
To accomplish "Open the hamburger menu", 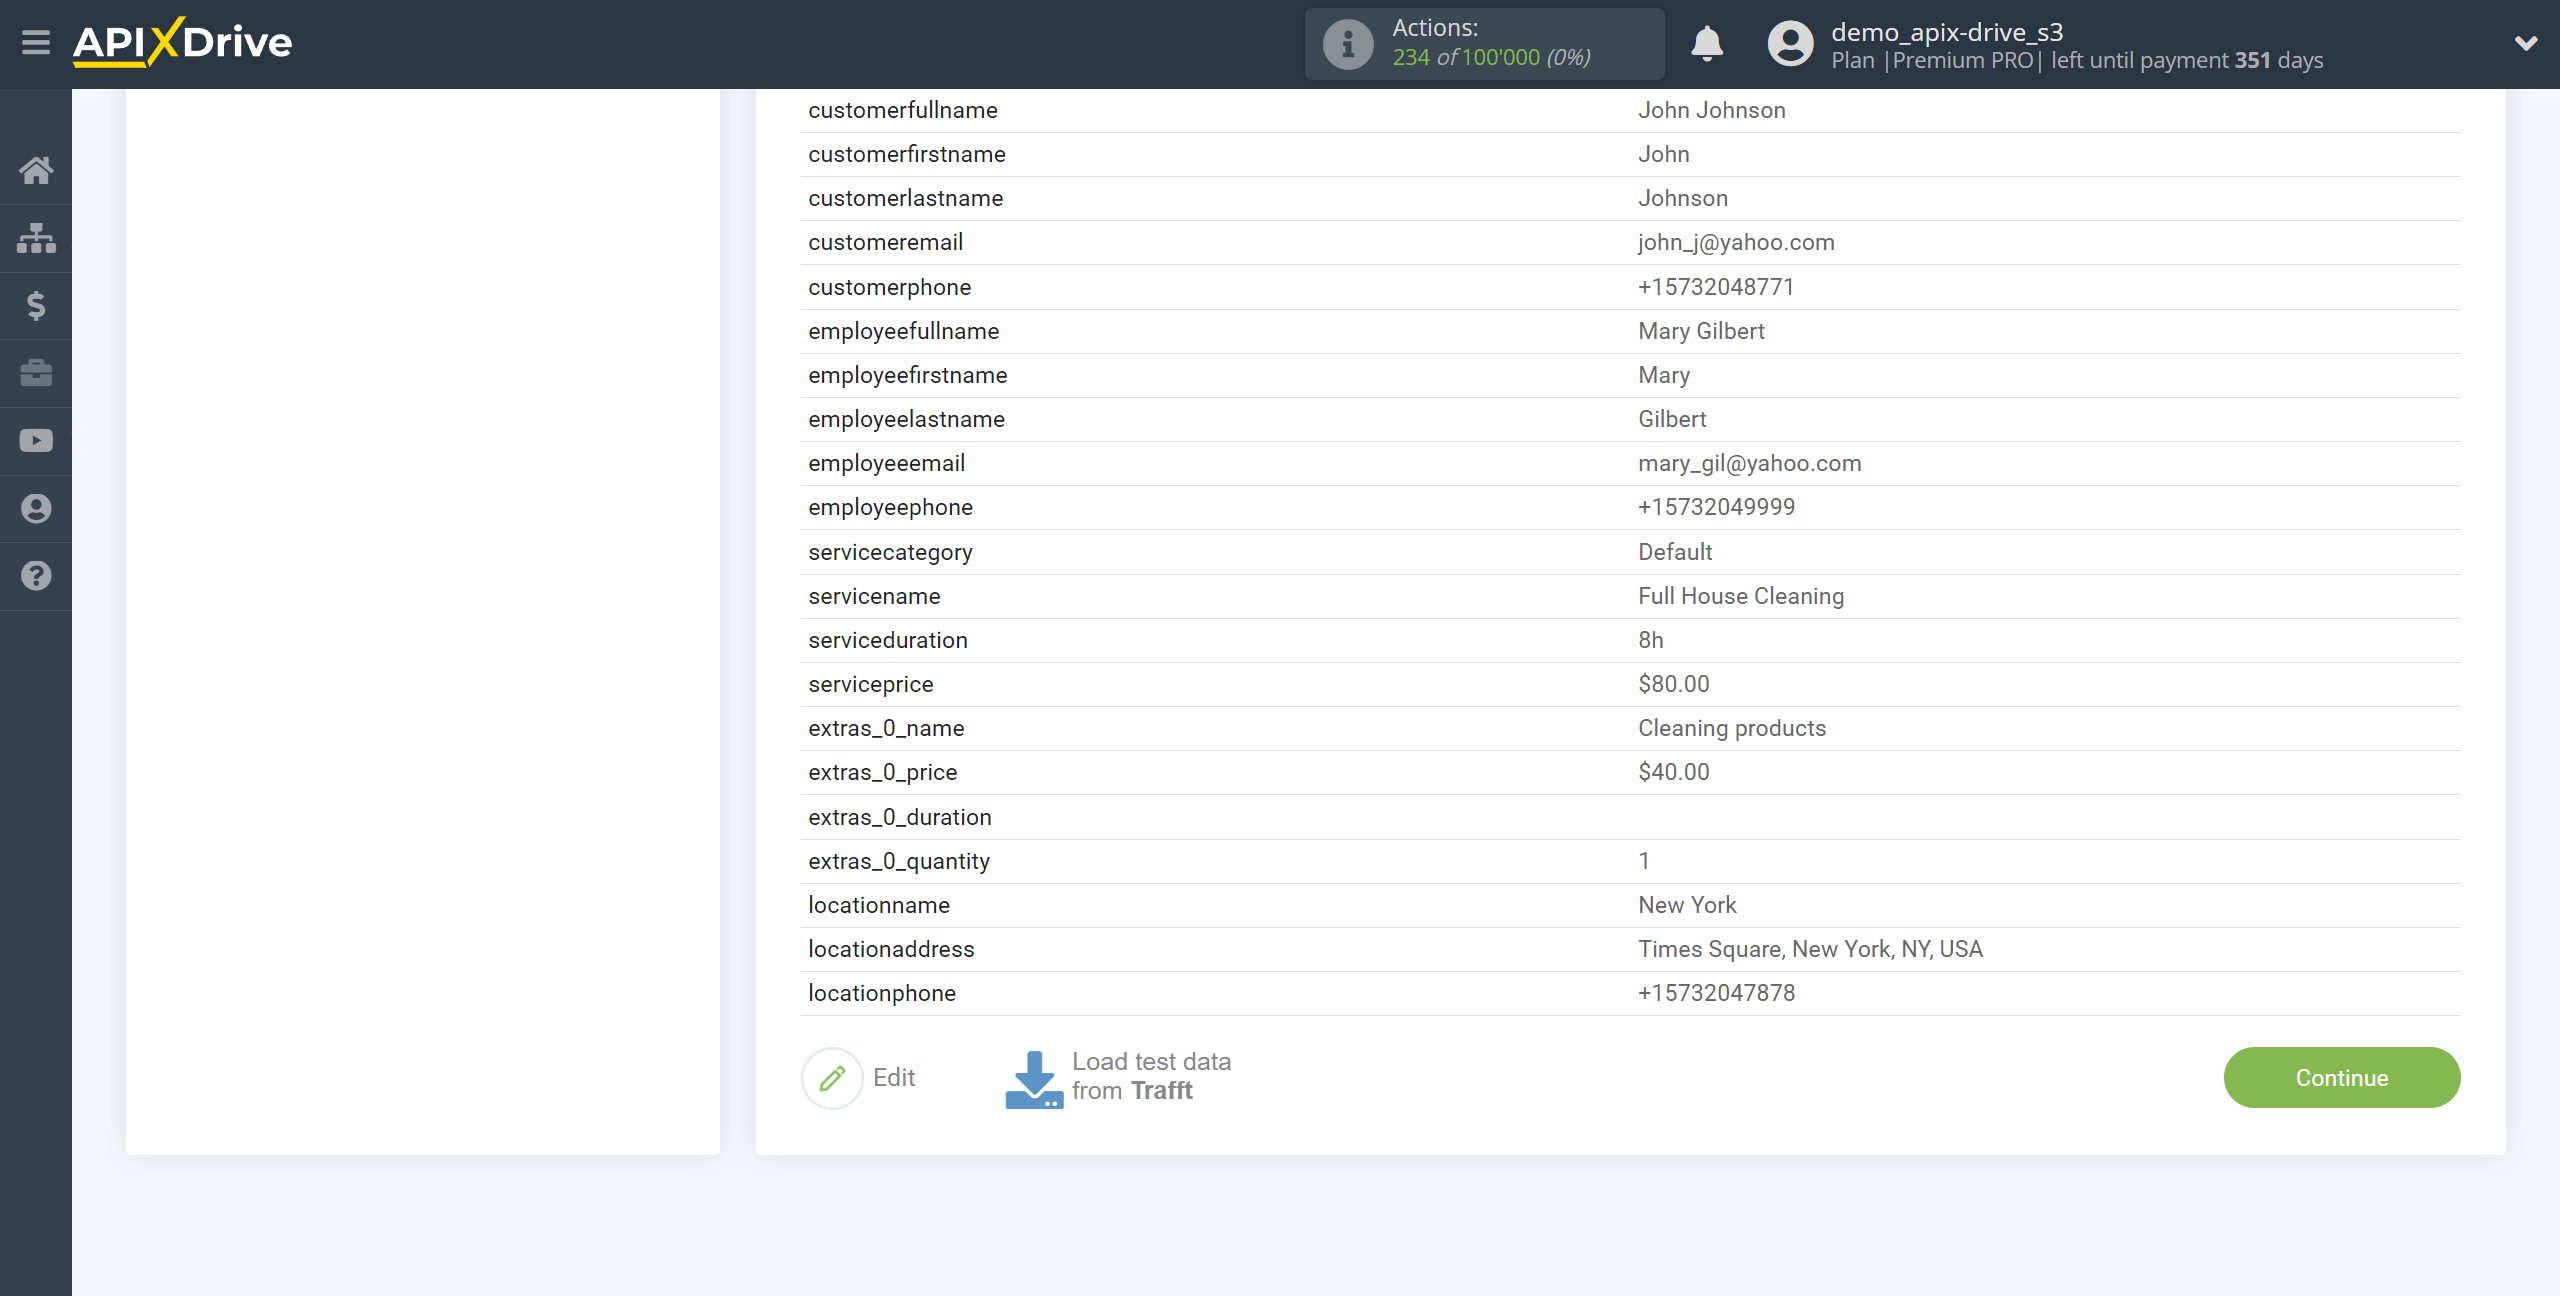I will (36, 43).
